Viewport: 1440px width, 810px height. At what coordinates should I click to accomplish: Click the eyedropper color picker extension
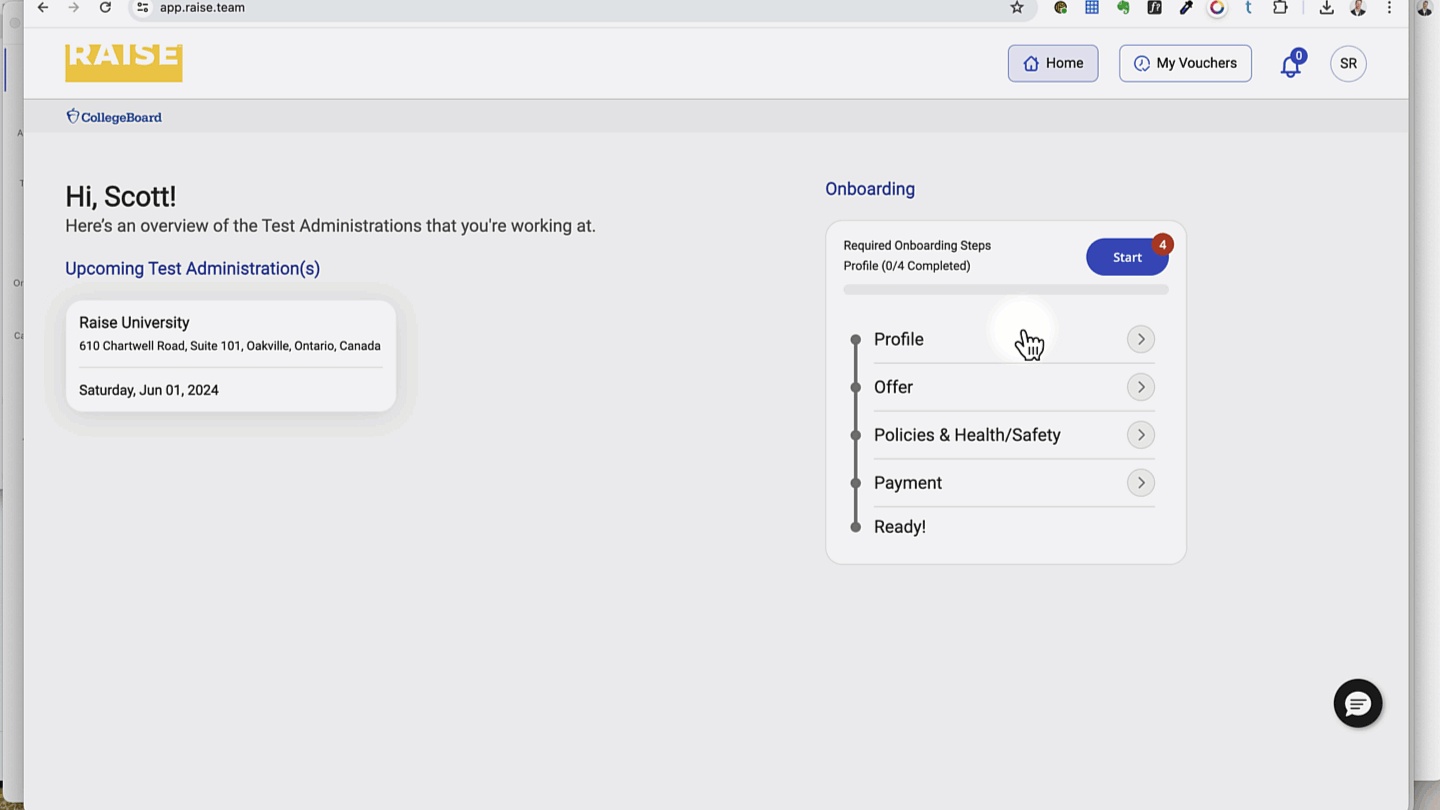pyautogui.click(x=1186, y=8)
